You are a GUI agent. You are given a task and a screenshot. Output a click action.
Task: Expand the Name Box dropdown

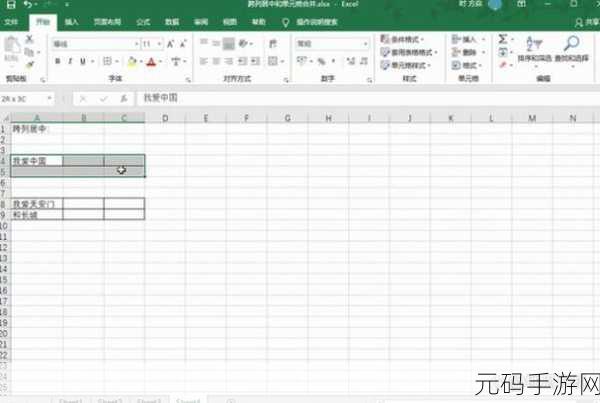pyautogui.click(x=49, y=99)
